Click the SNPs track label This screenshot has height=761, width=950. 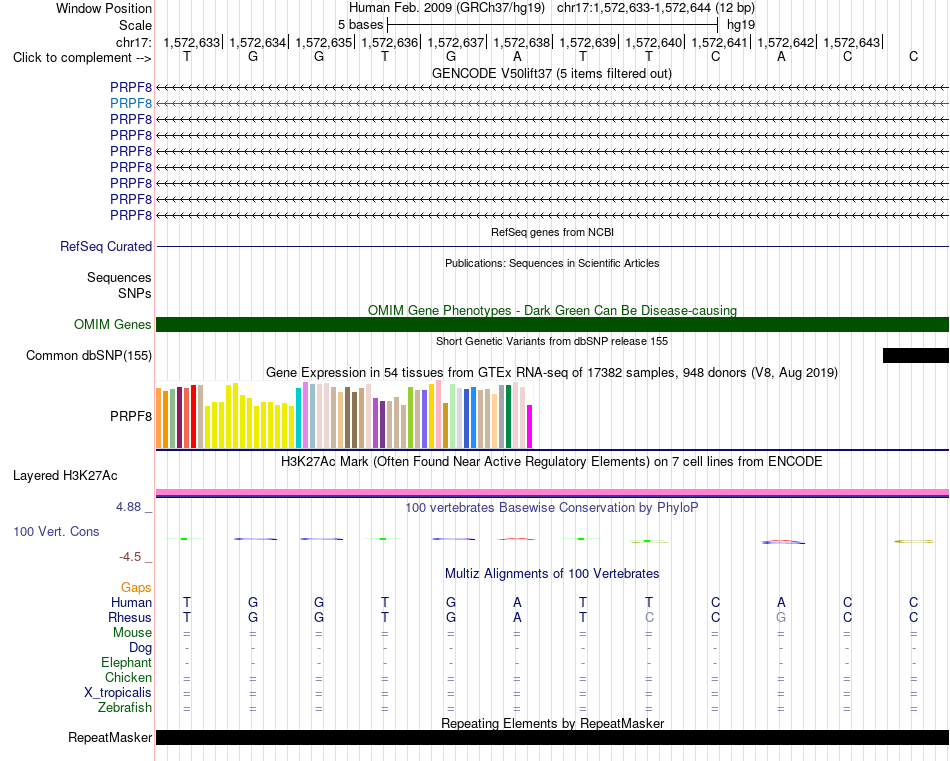coord(135,293)
